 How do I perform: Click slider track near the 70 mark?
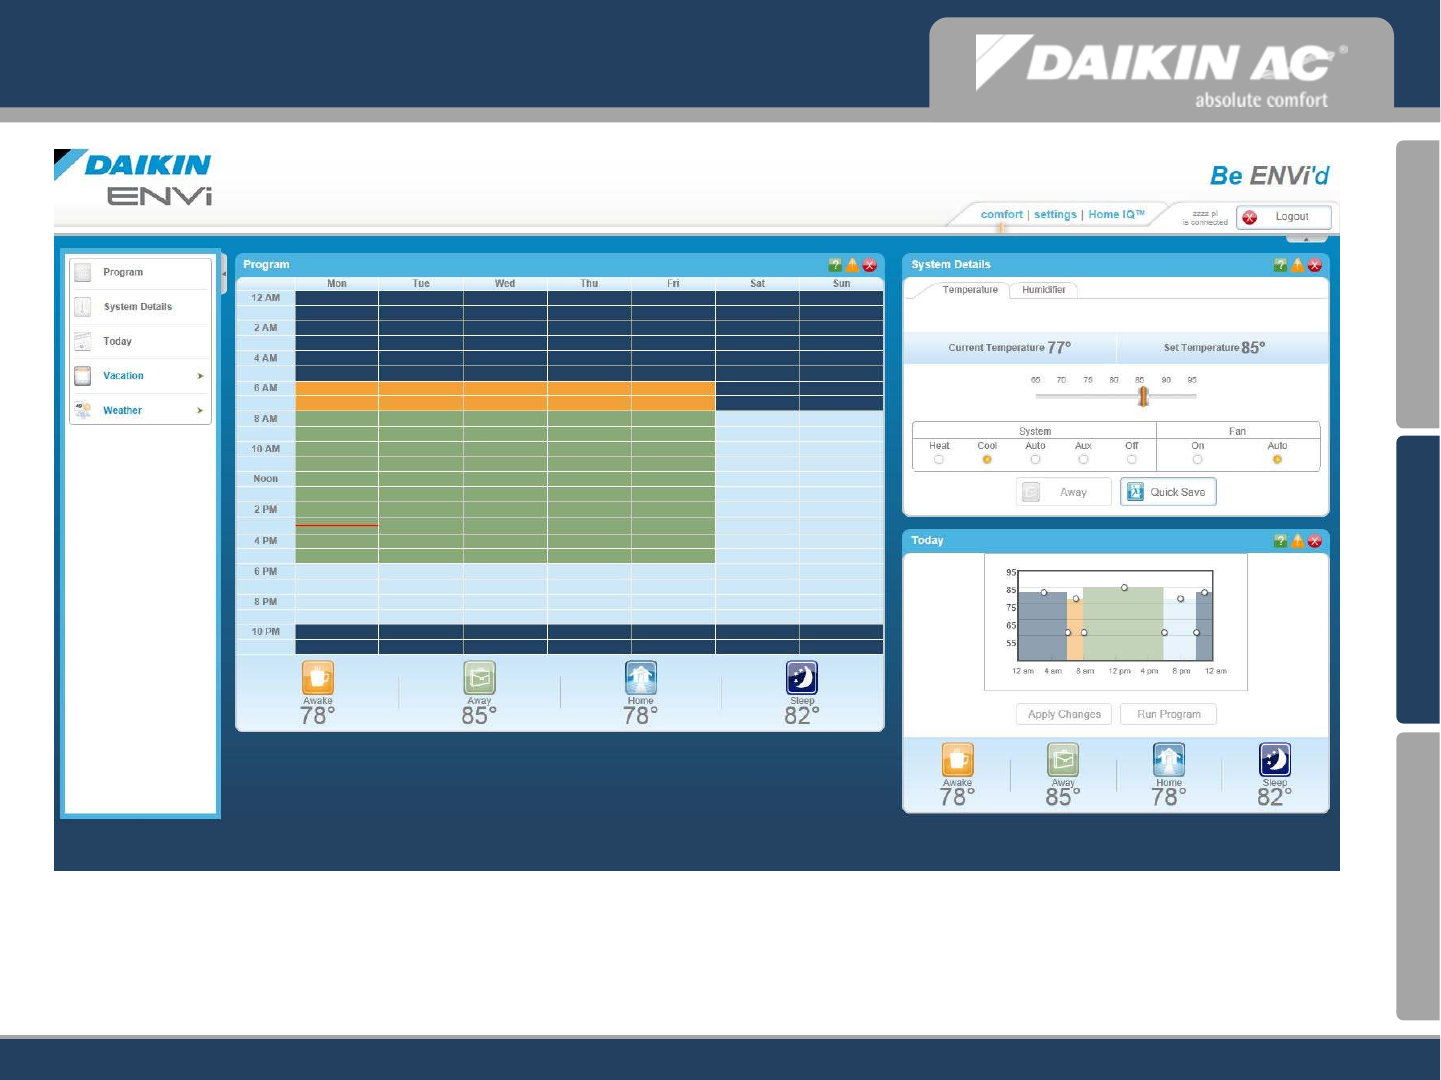(1062, 396)
